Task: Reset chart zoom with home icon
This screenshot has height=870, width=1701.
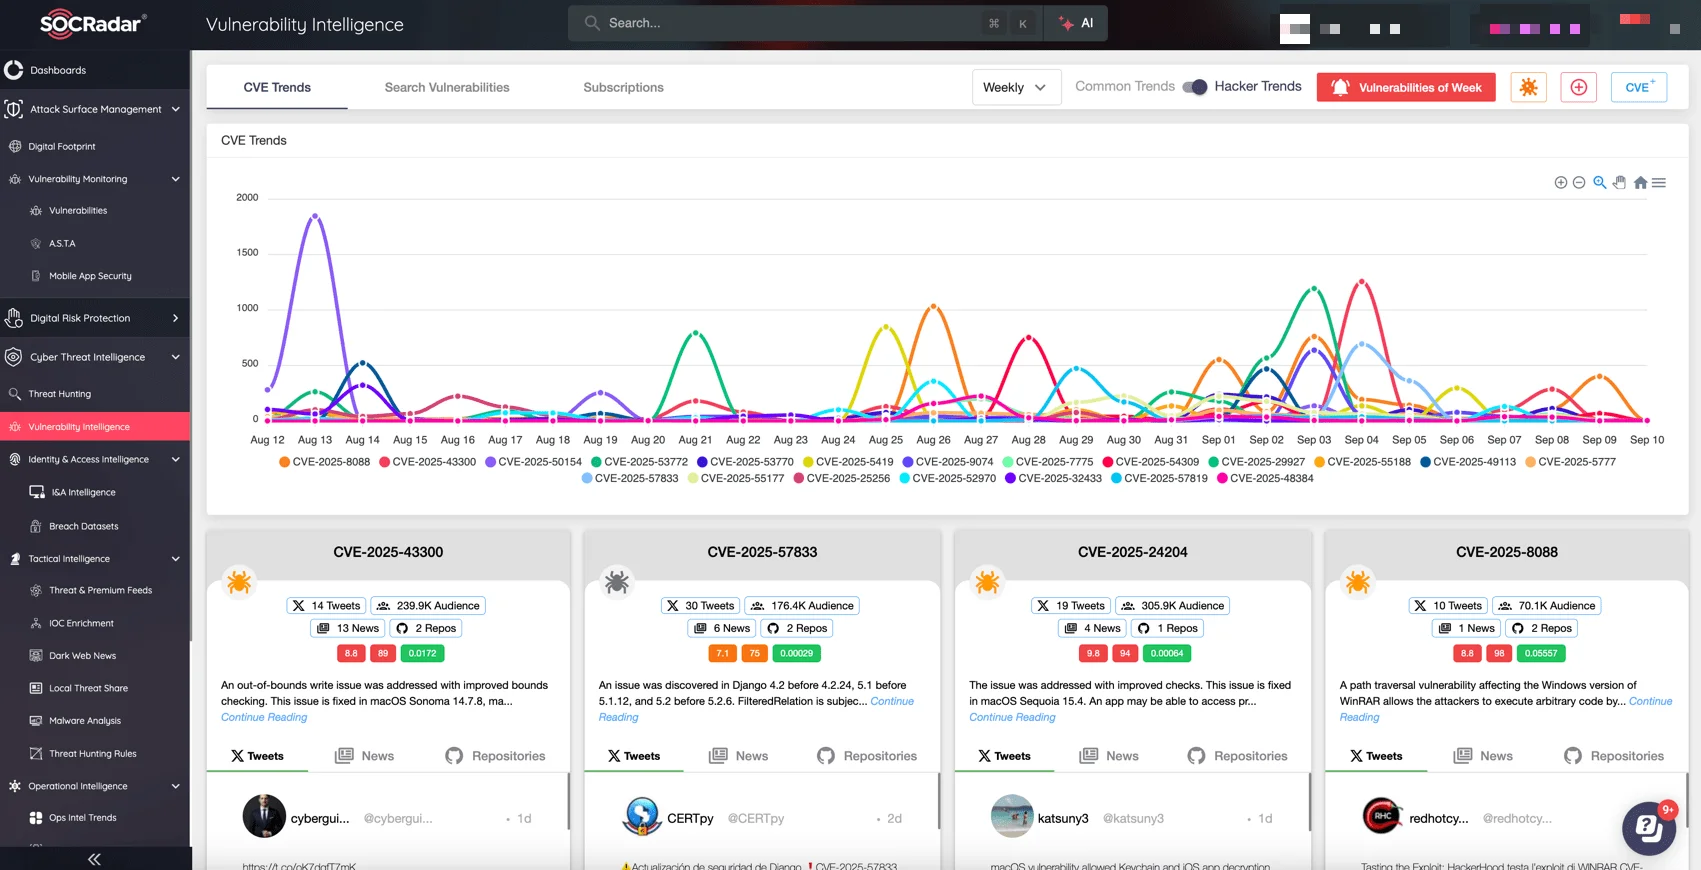Action: 1640,182
